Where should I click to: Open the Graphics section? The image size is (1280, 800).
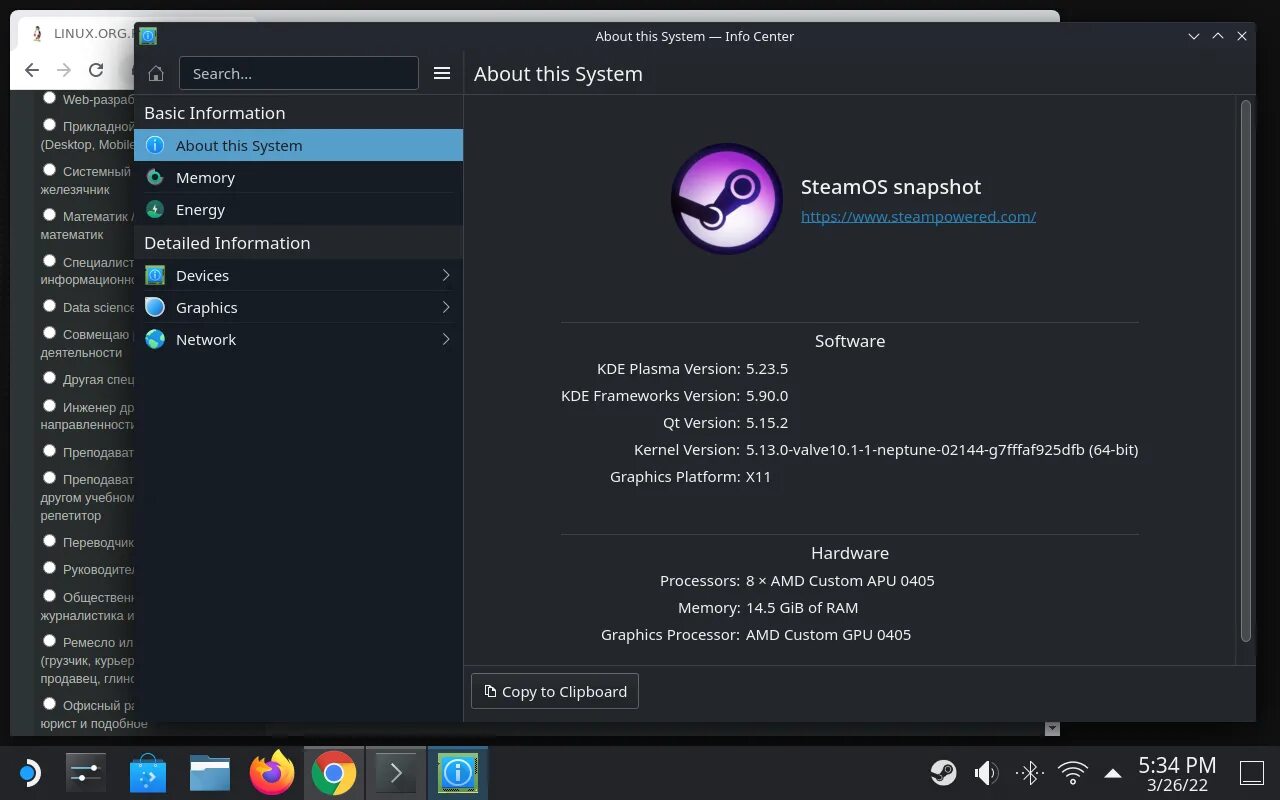click(x=298, y=307)
